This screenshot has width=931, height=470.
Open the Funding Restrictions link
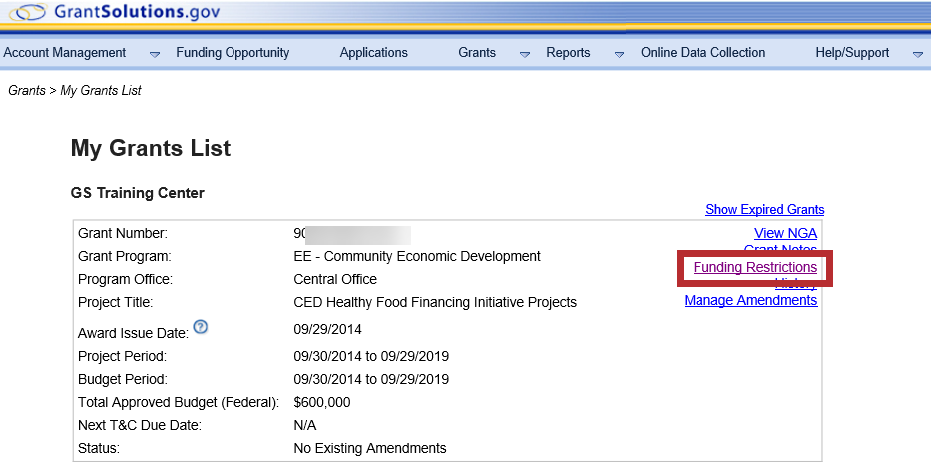point(755,268)
